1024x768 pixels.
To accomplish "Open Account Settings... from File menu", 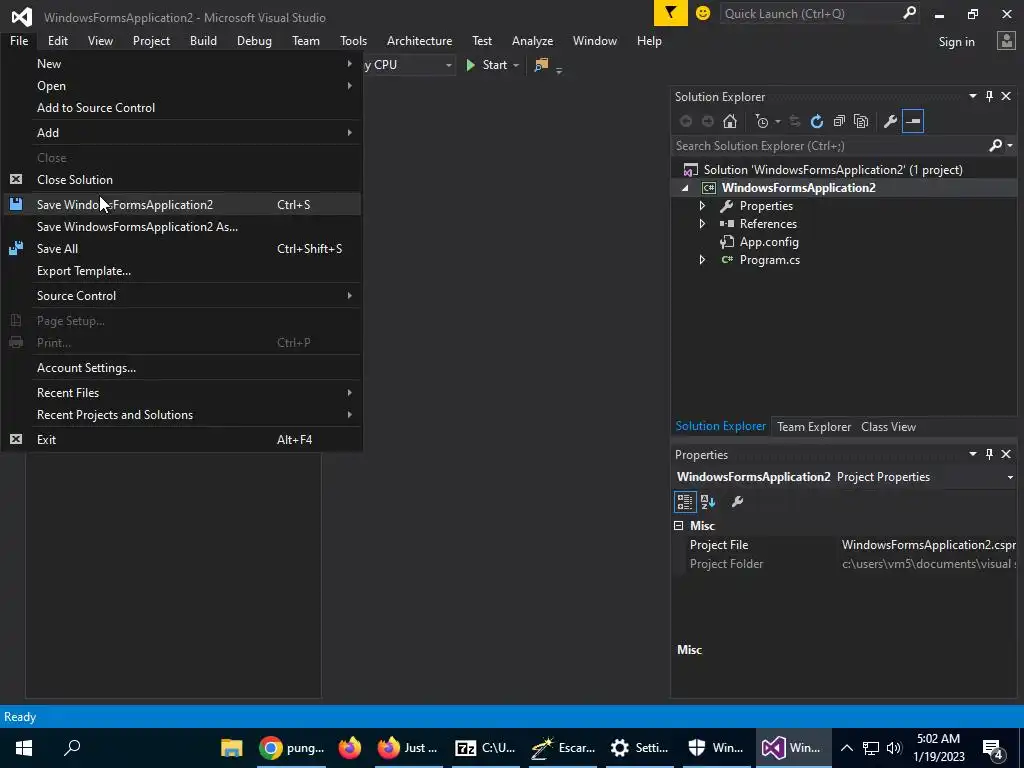I will tap(182, 368).
